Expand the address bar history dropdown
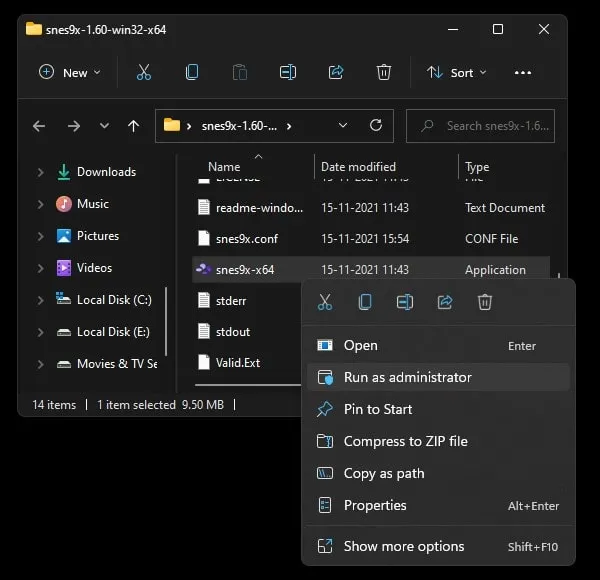The width and height of the screenshot is (600, 580). point(343,125)
